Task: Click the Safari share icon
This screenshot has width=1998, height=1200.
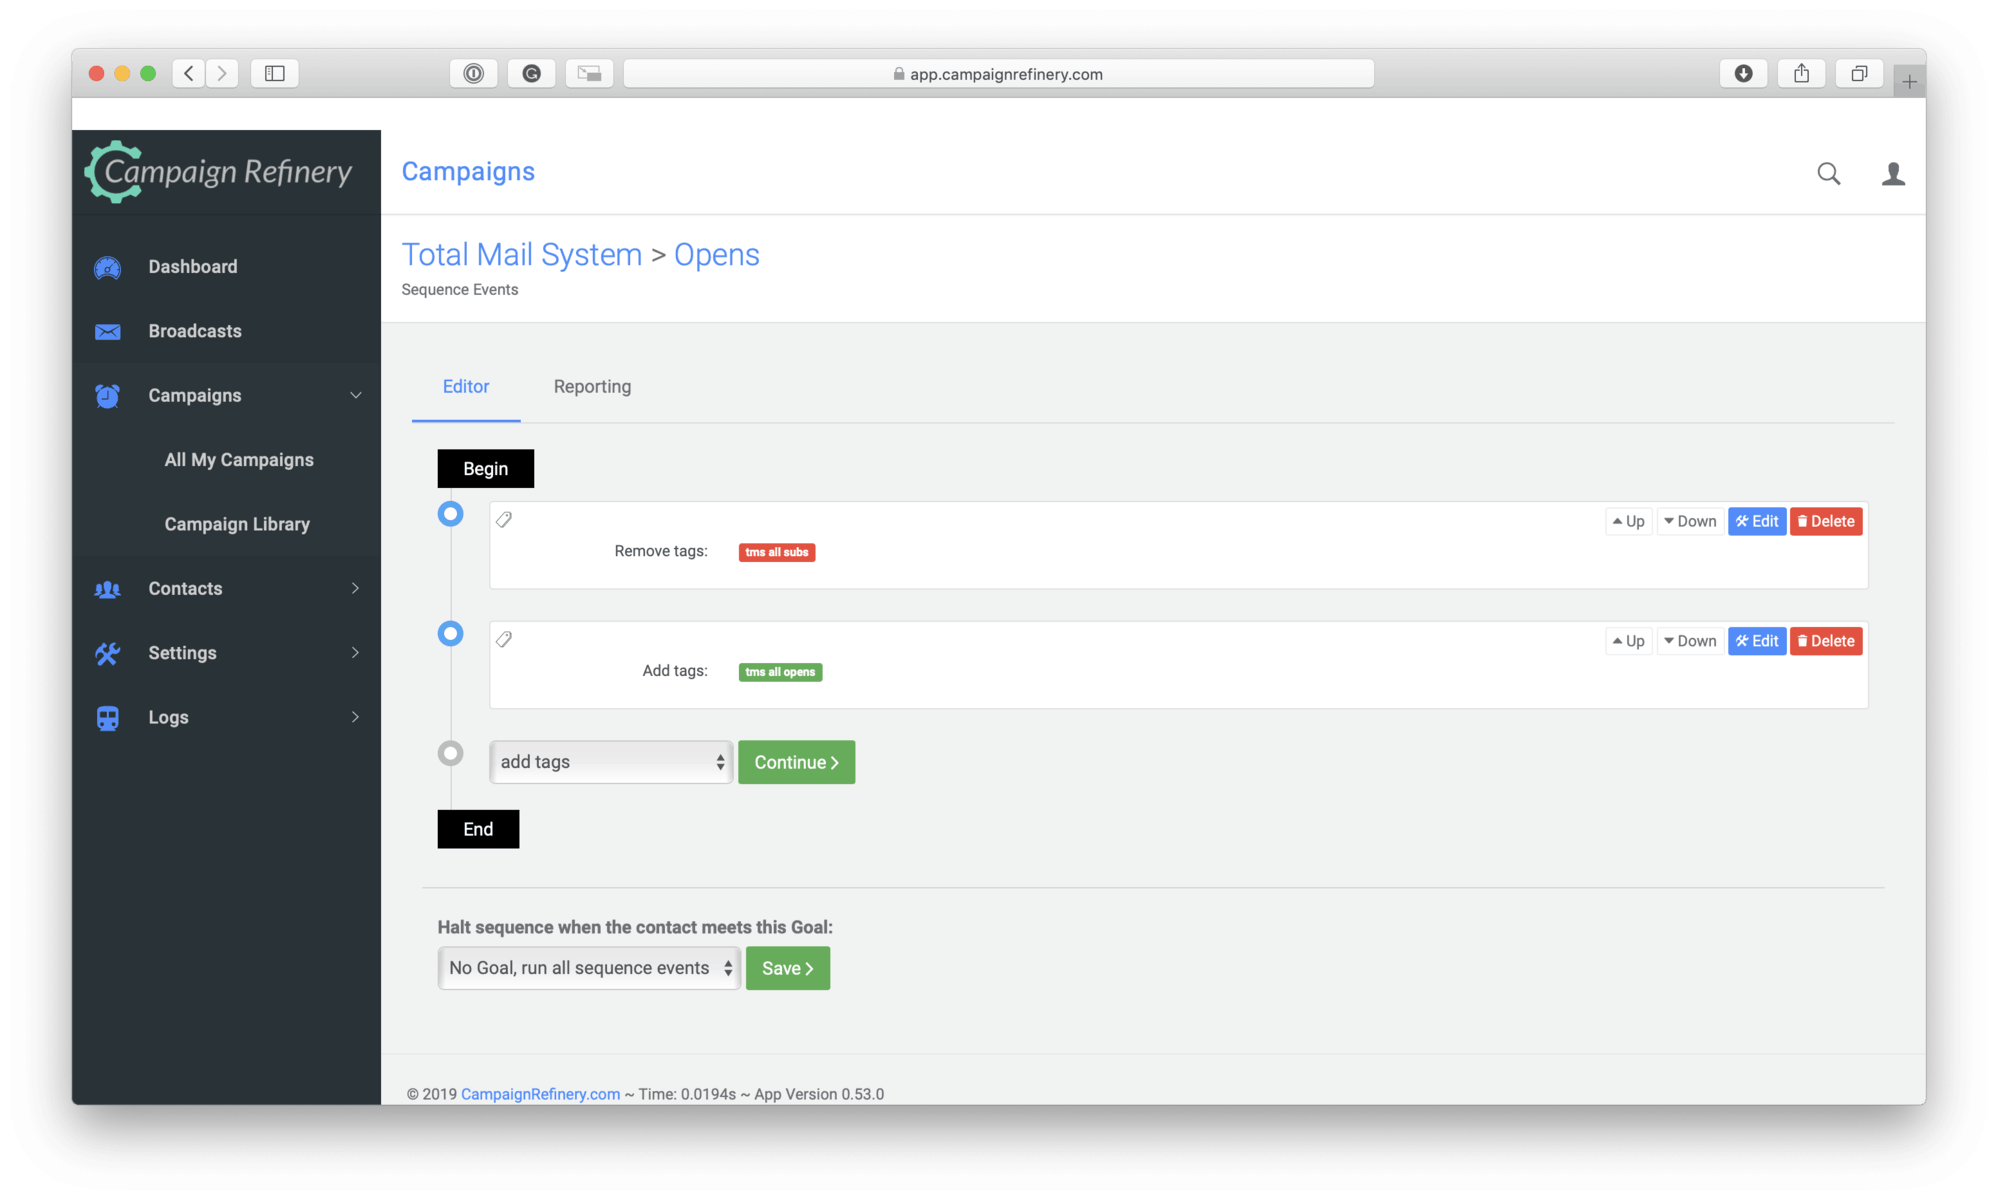Action: (x=1801, y=73)
